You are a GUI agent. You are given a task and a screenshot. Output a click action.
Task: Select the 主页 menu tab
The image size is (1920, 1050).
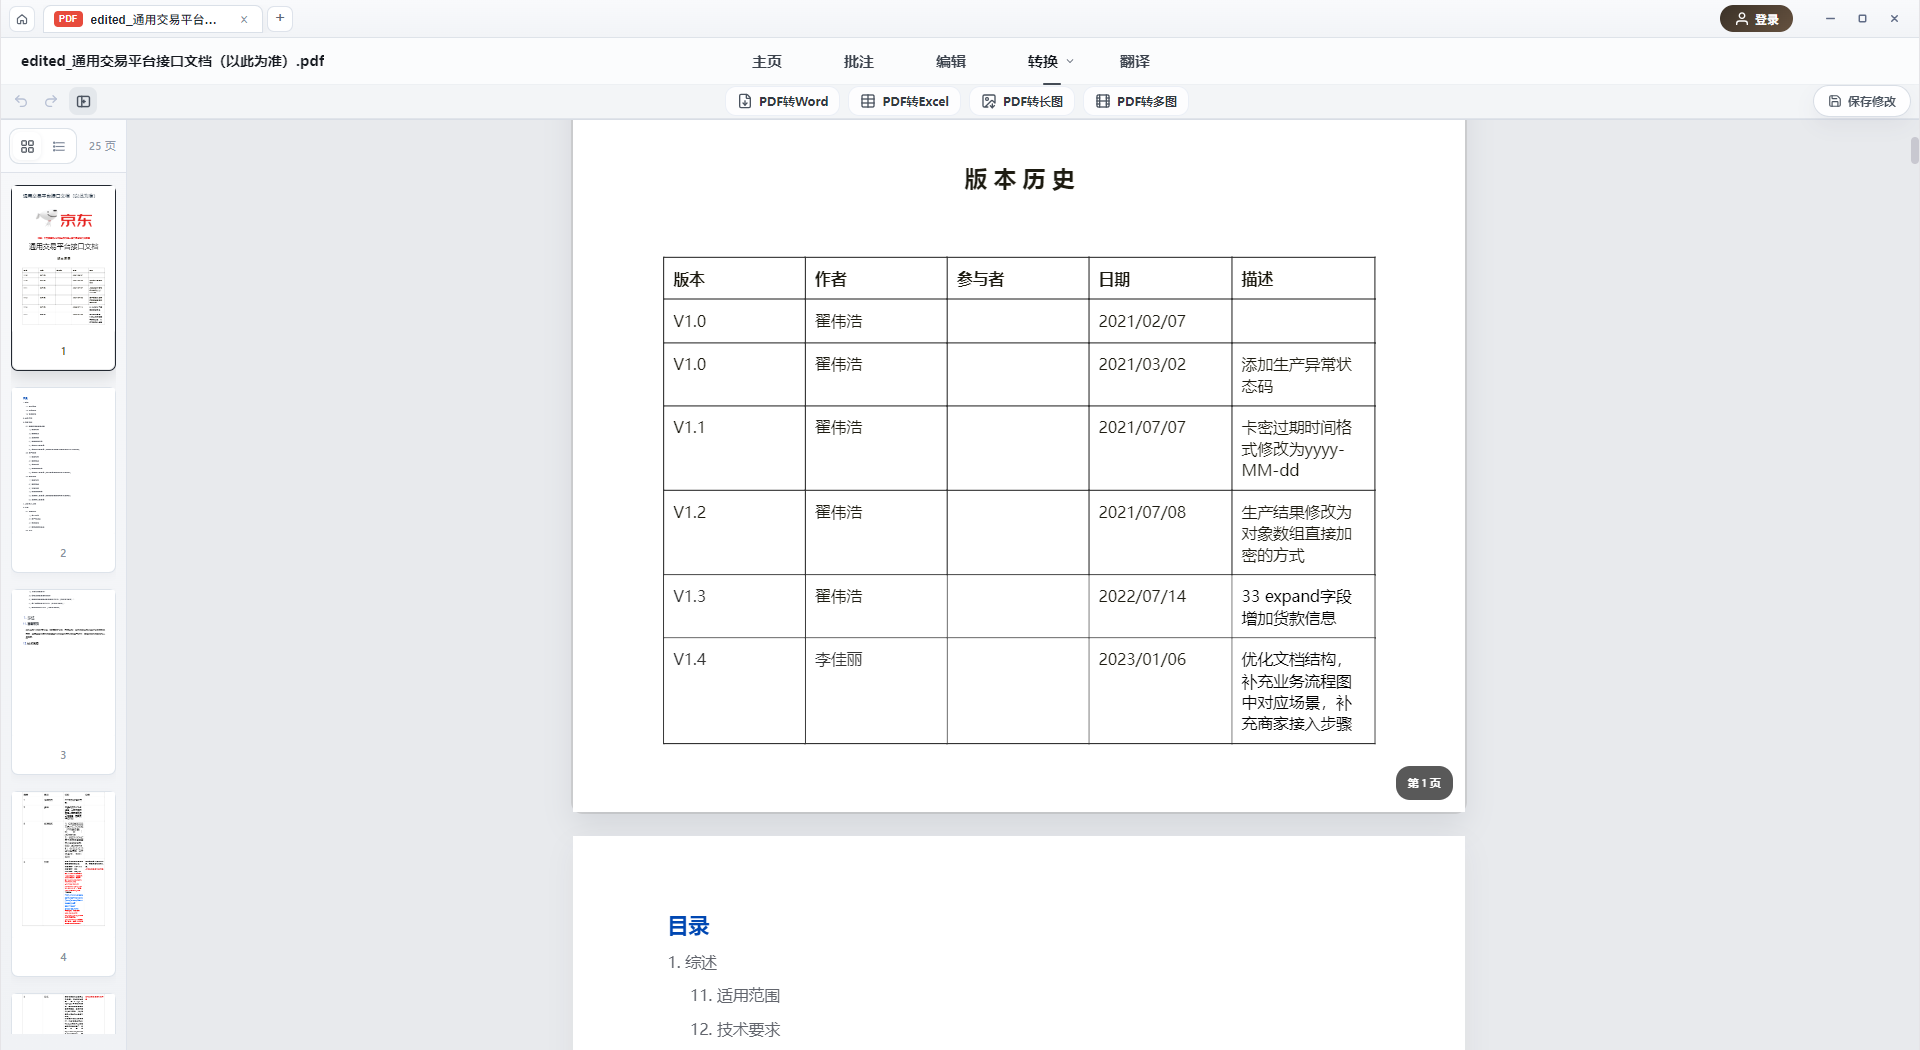coord(767,61)
